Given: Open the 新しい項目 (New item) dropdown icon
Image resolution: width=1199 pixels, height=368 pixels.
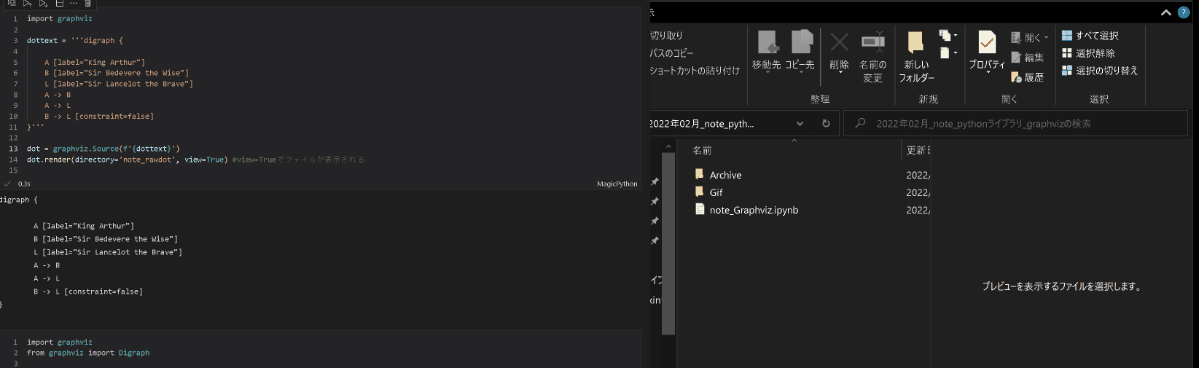Looking at the screenshot, I should point(948,36).
